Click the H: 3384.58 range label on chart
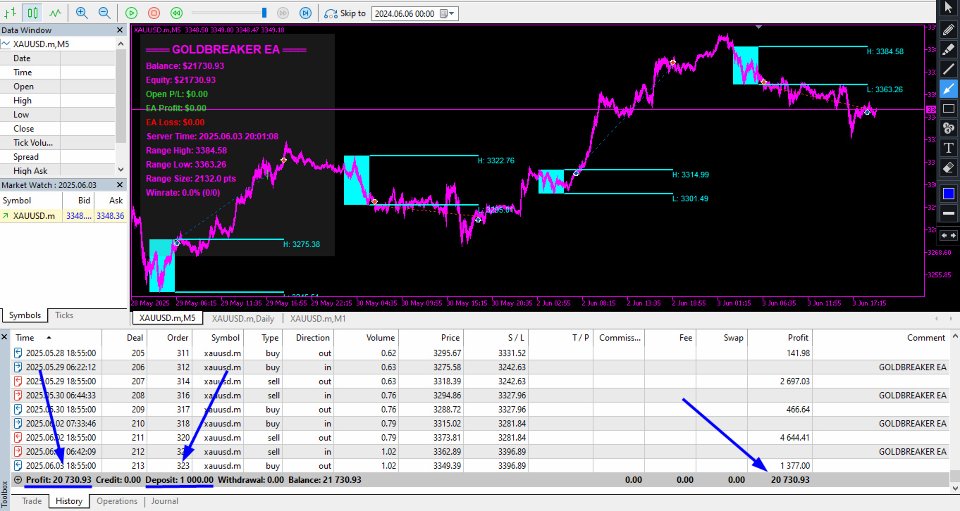Image resolution: width=960 pixels, height=511 pixels. 885,51
